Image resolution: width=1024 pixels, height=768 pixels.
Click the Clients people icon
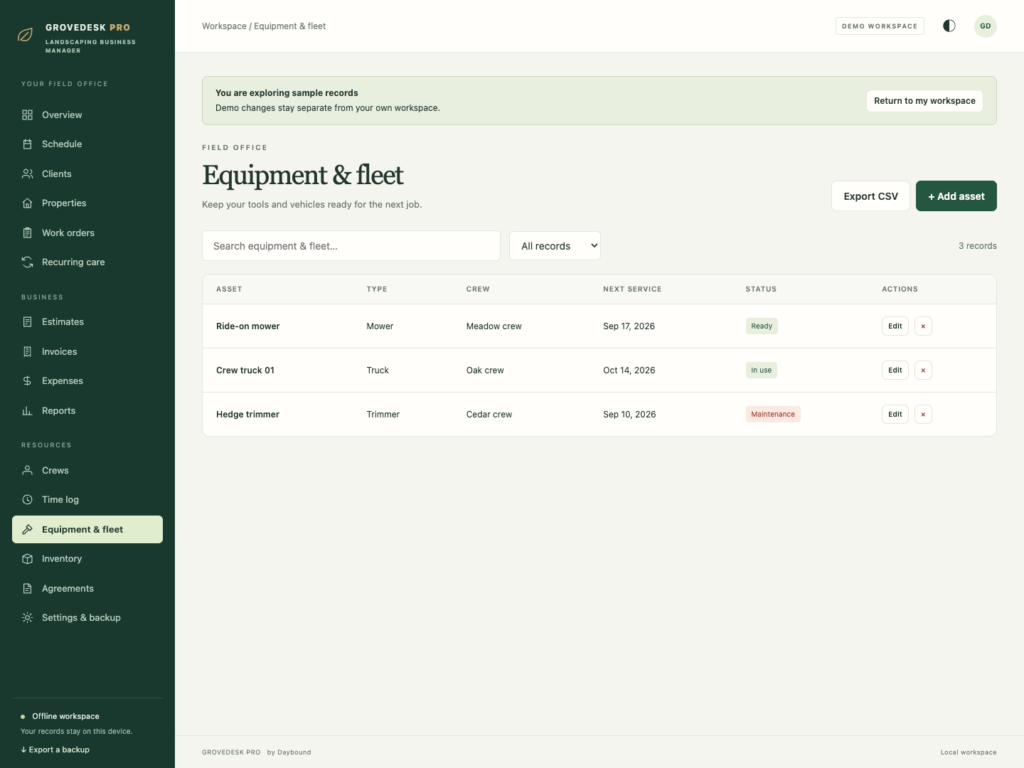point(27,174)
